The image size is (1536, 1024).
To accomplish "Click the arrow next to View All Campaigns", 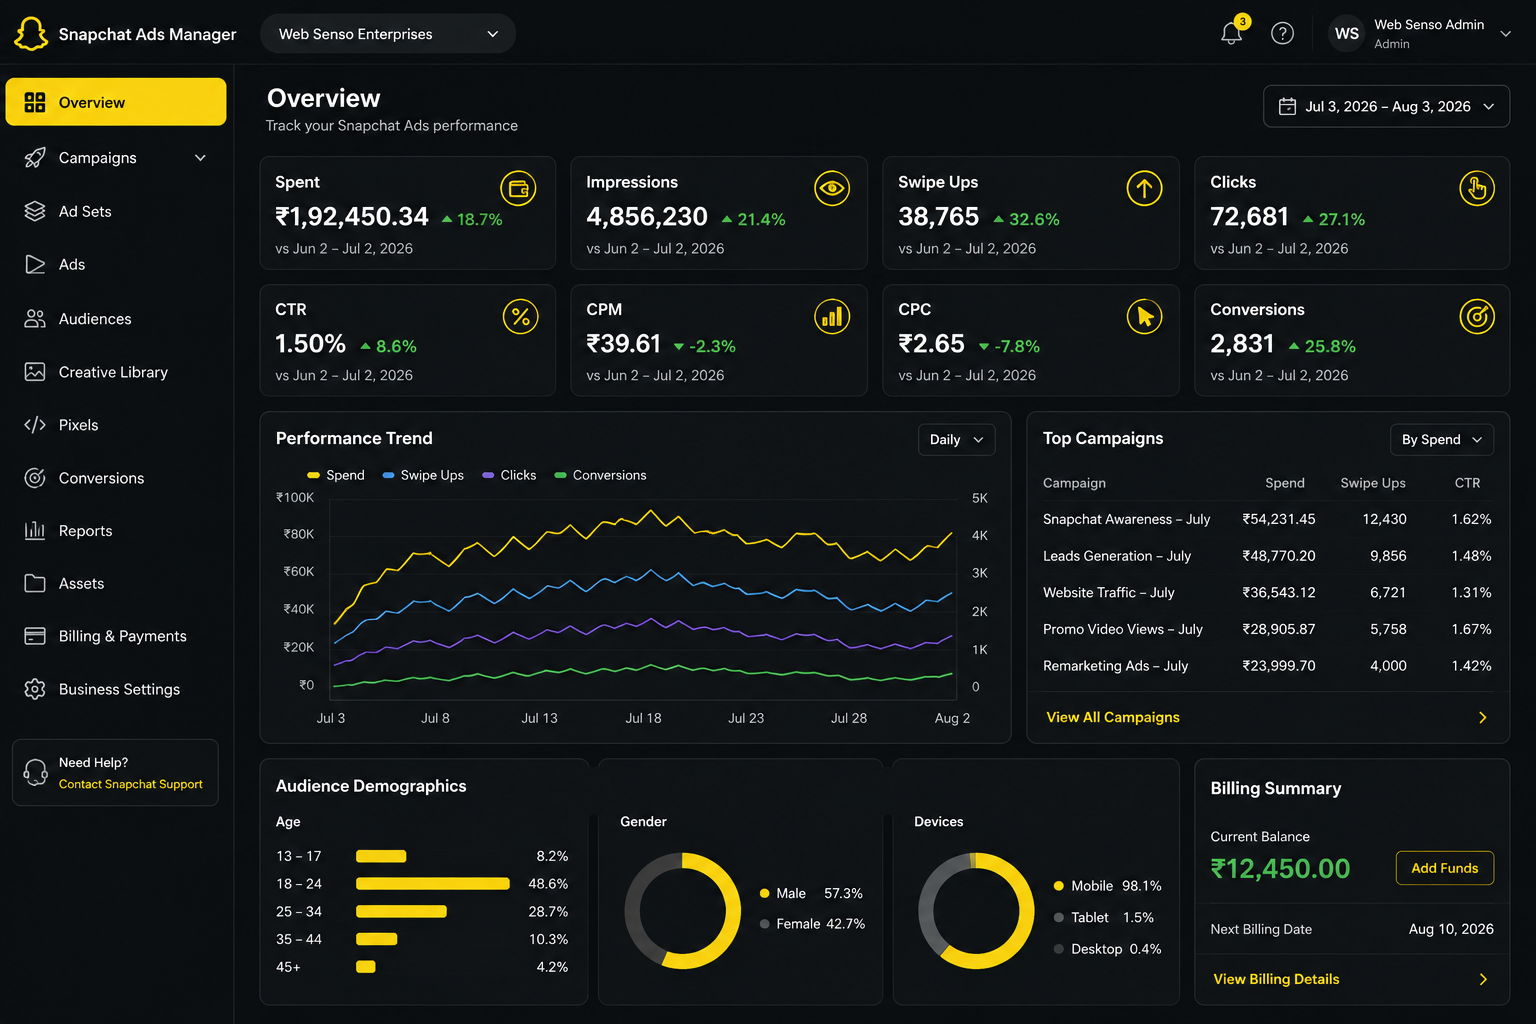I will tap(1482, 717).
